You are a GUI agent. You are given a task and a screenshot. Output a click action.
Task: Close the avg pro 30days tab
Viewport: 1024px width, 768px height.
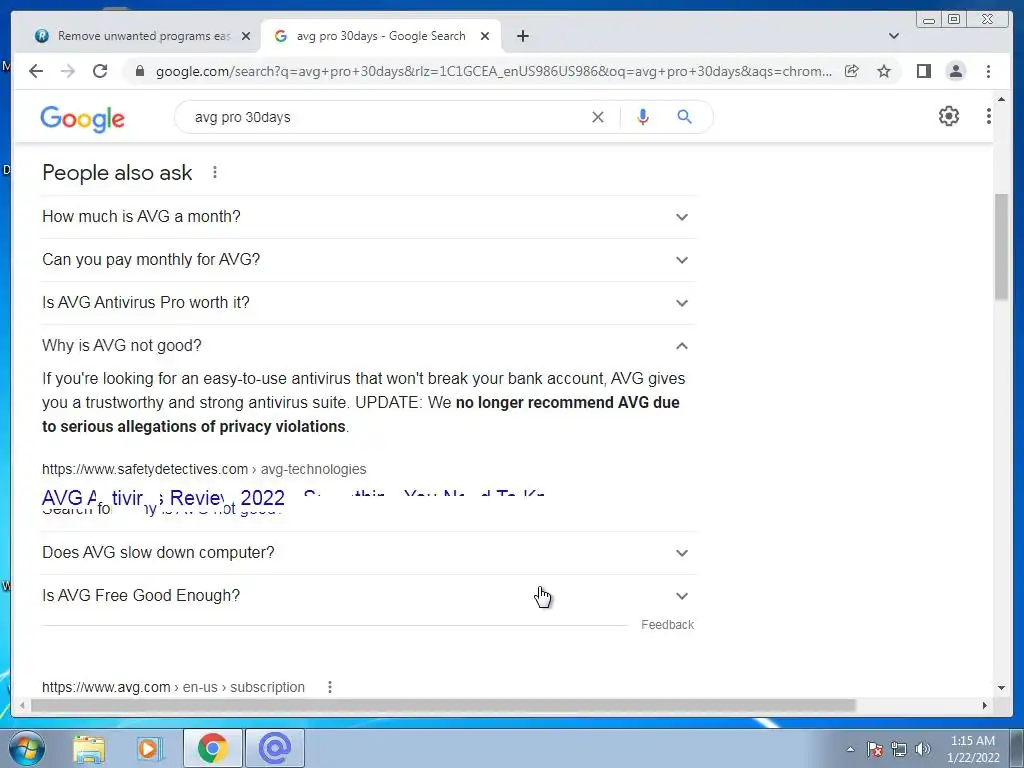point(485,36)
